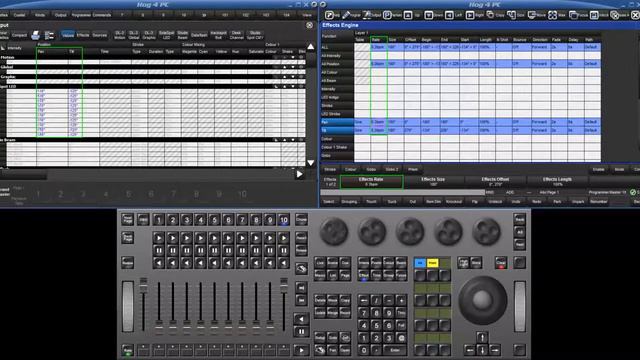This screenshot has height=360, width=640.
Task: Click the blue softkey on front panel
Action: pyautogui.click(x=420, y=262)
